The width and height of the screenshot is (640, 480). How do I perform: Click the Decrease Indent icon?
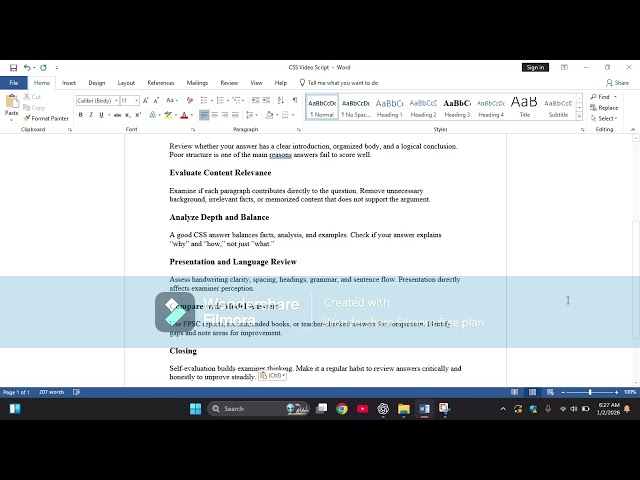click(256, 100)
